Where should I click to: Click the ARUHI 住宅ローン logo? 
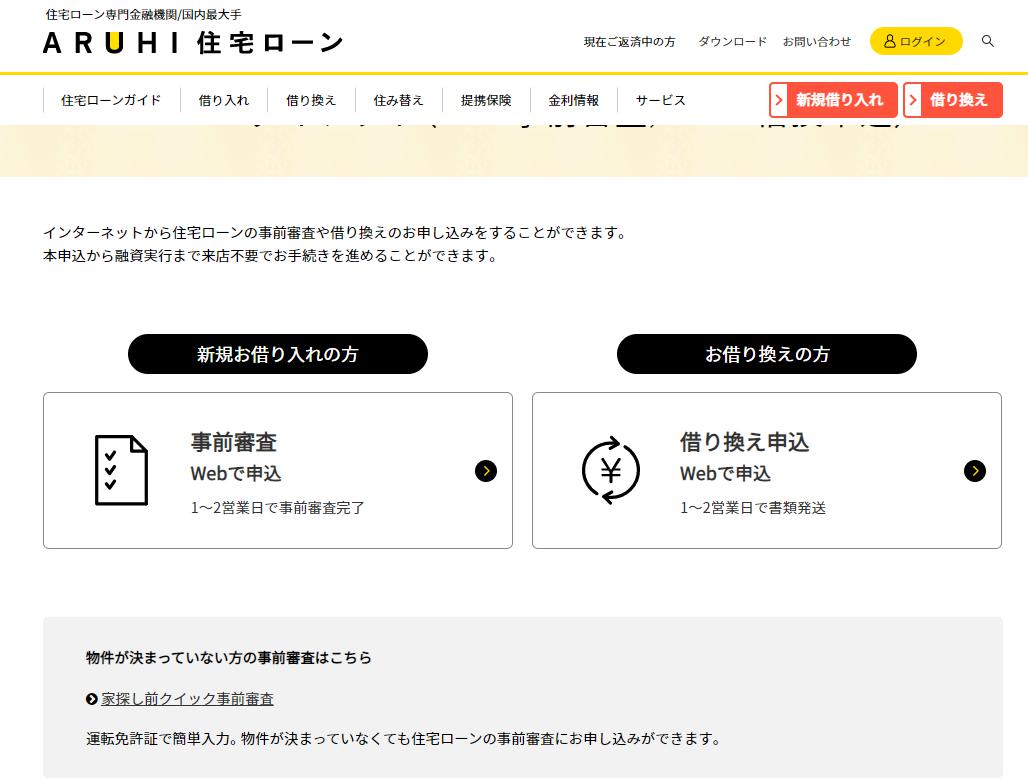pyautogui.click(x=190, y=42)
